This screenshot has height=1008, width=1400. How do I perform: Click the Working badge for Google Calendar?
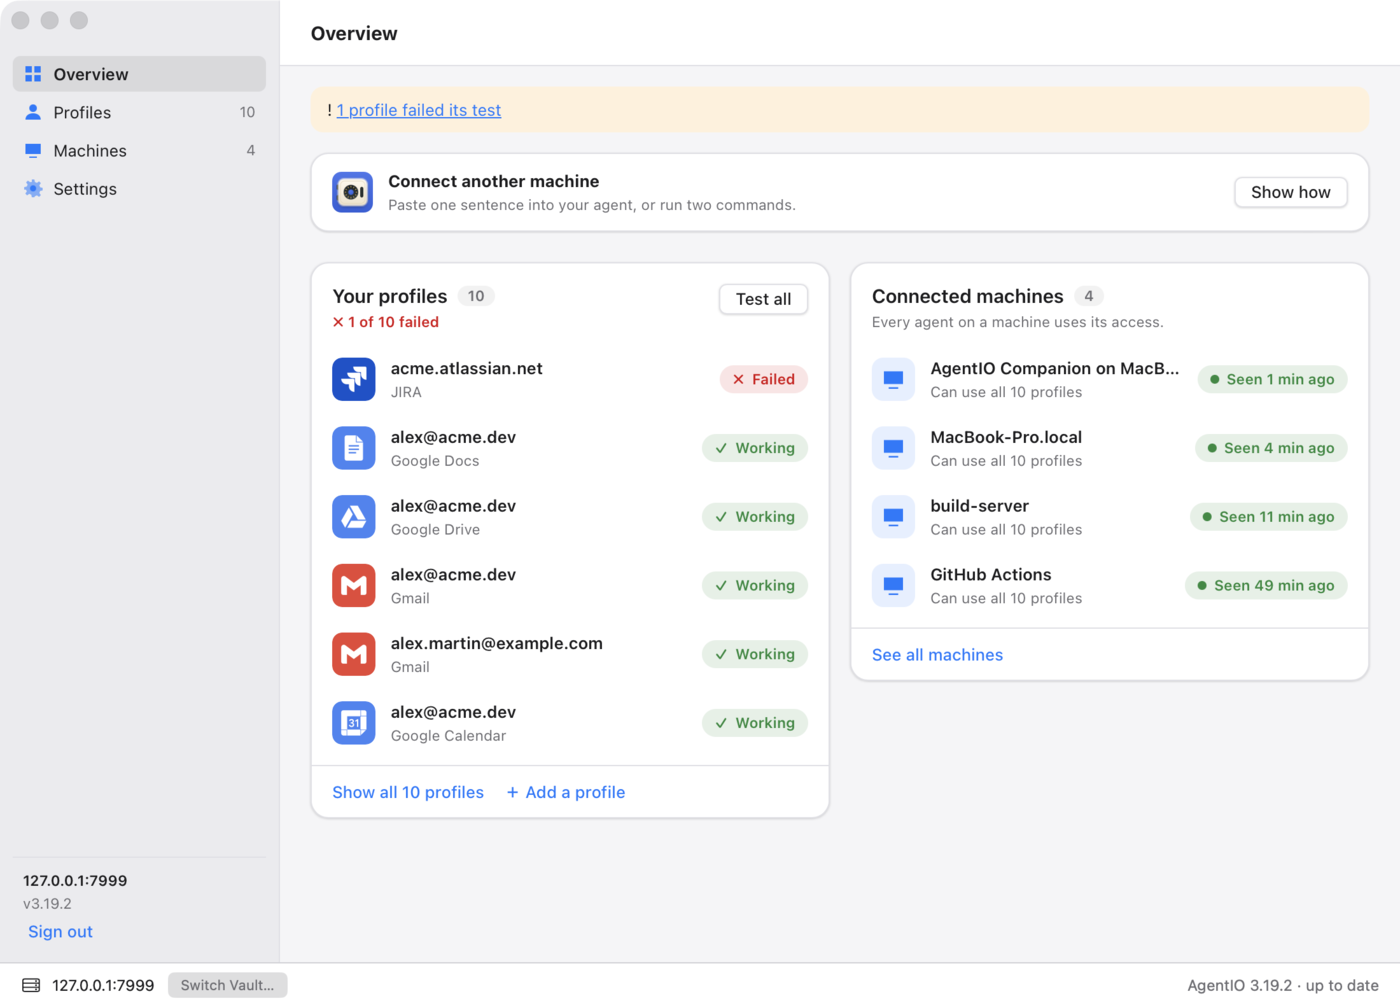(x=755, y=723)
